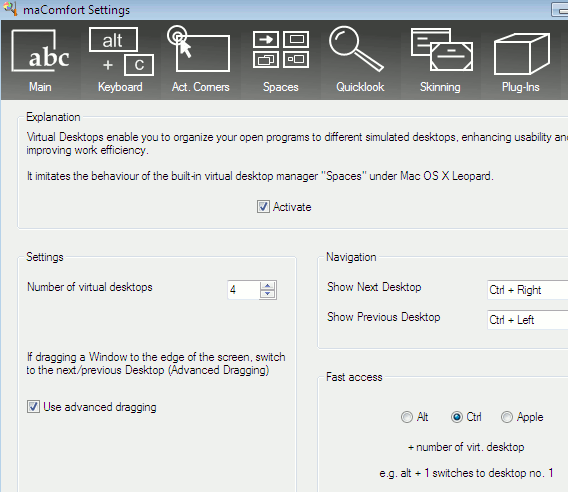
Task: Click the virtual desktops number field showing 4
Action: tap(243, 290)
